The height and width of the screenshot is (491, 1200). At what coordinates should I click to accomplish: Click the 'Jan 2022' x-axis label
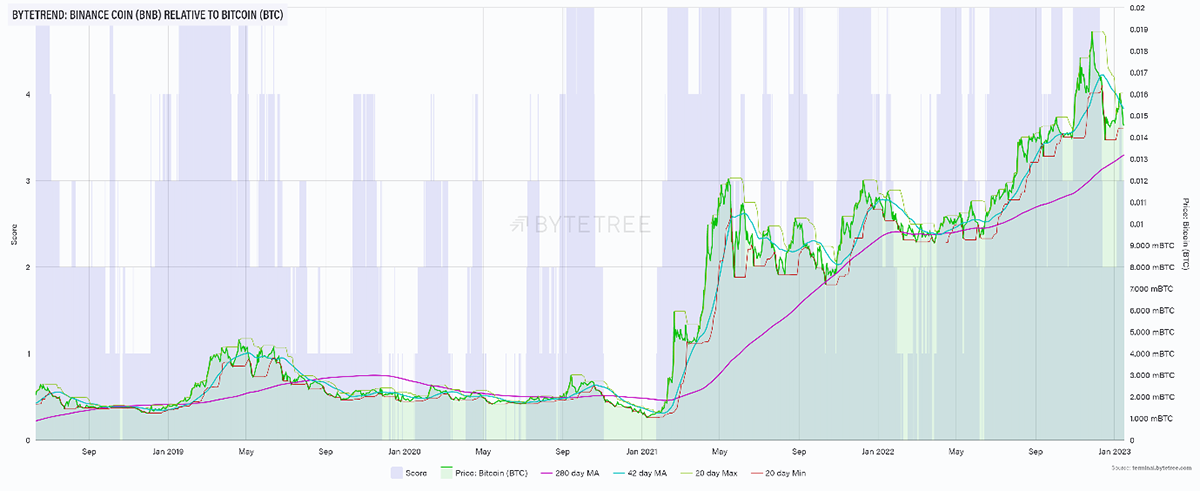[877, 451]
